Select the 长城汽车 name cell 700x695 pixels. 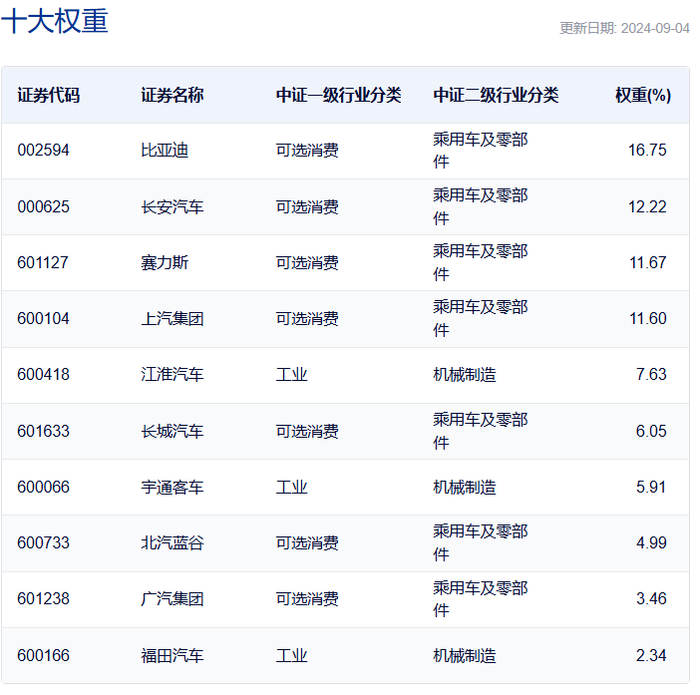(x=172, y=432)
